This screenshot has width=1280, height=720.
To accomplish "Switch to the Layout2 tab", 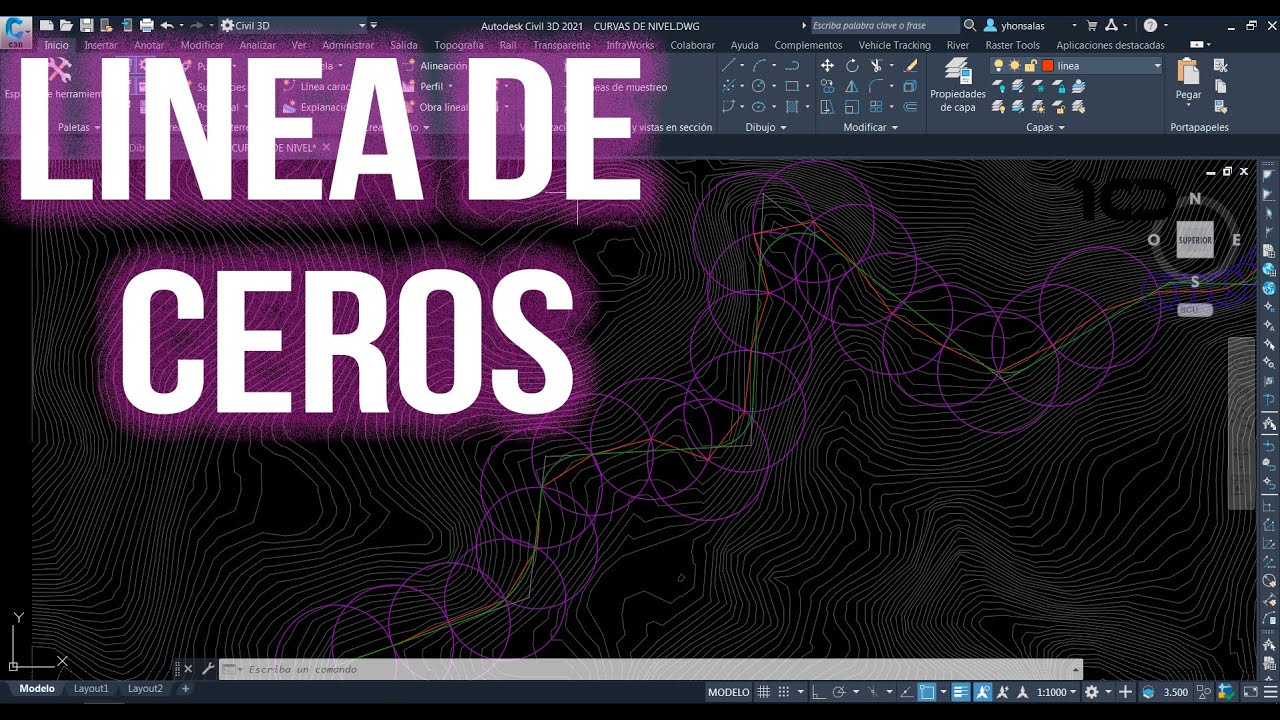I will point(145,689).
